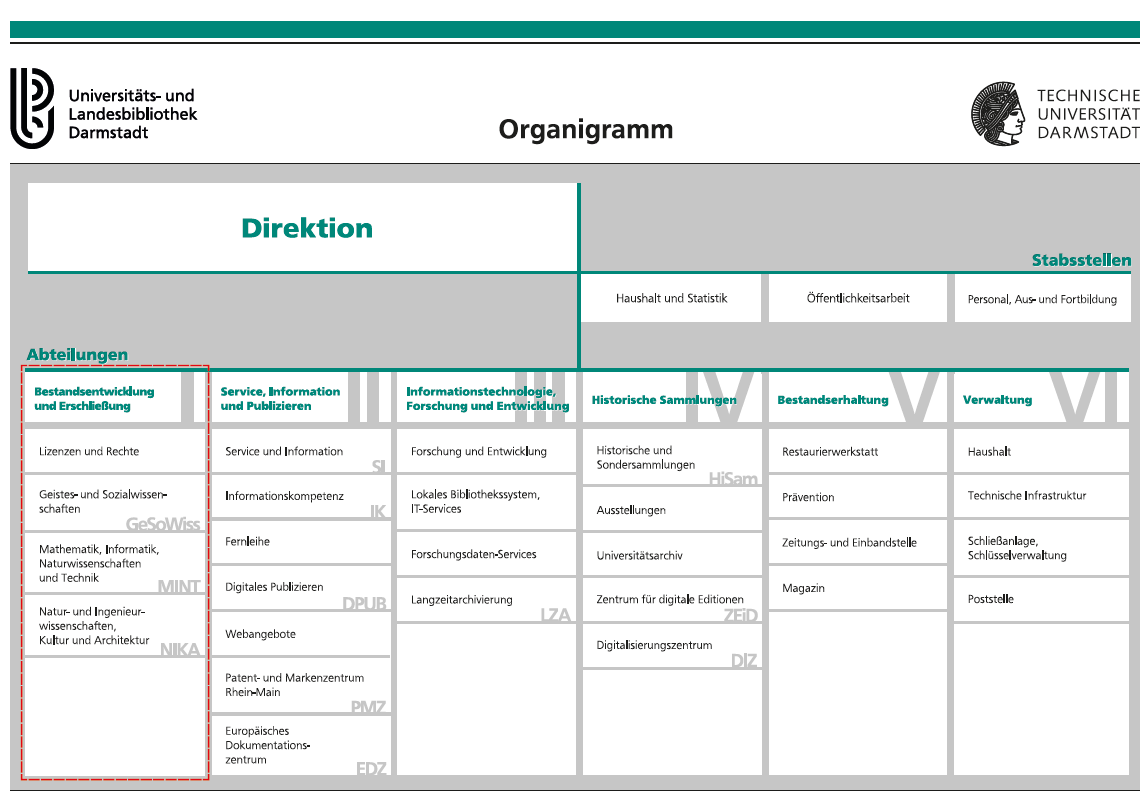Select Bestandserhaltung department header
The image size is (1140, 792).
(x=858, y=398)
